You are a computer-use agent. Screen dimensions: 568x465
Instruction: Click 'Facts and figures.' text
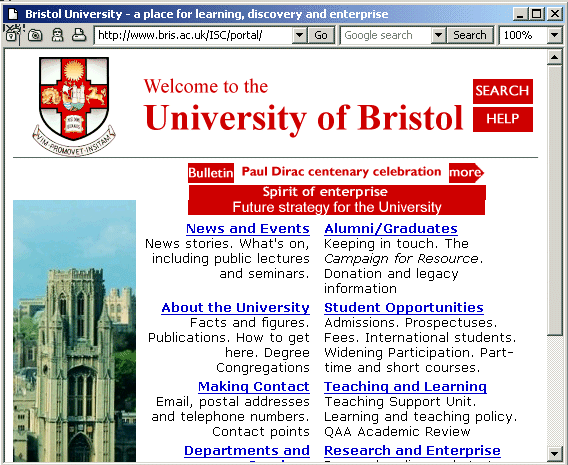pos(250,323)
